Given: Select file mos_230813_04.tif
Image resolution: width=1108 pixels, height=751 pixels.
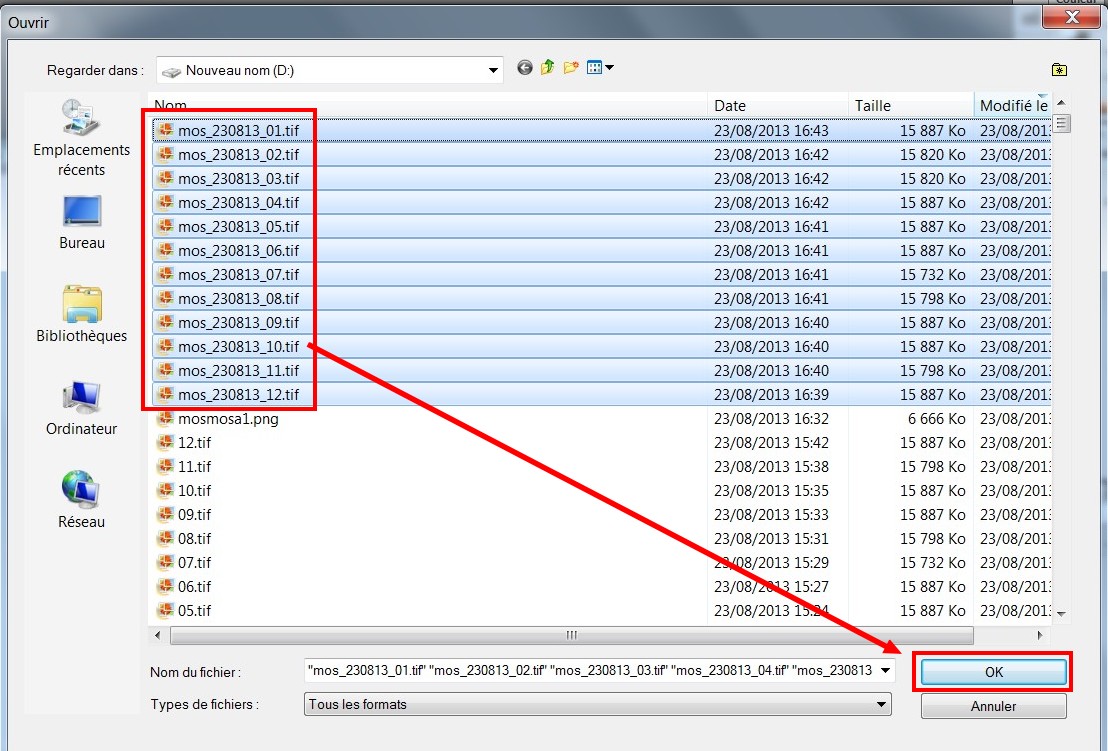Looking at the screenshot, I should (238, 203).
